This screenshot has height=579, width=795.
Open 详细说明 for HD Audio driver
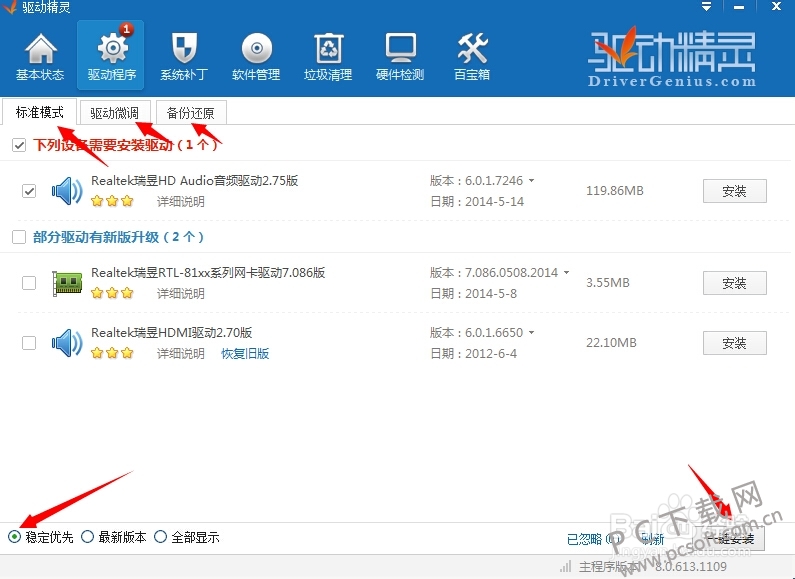180,202
